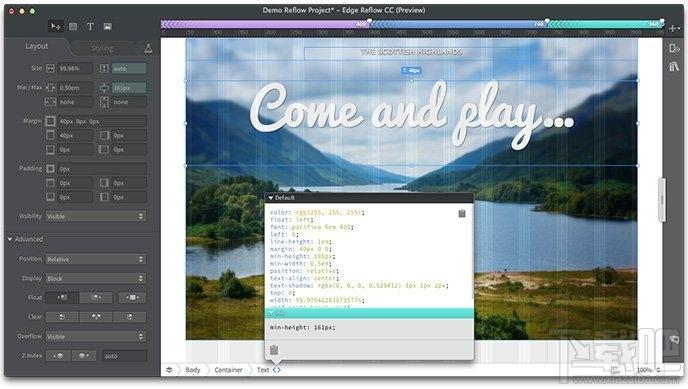Screen dimensions: 688x389
Task: Select the Text tool
Action: pyautogui.click(x=90, y=27)
